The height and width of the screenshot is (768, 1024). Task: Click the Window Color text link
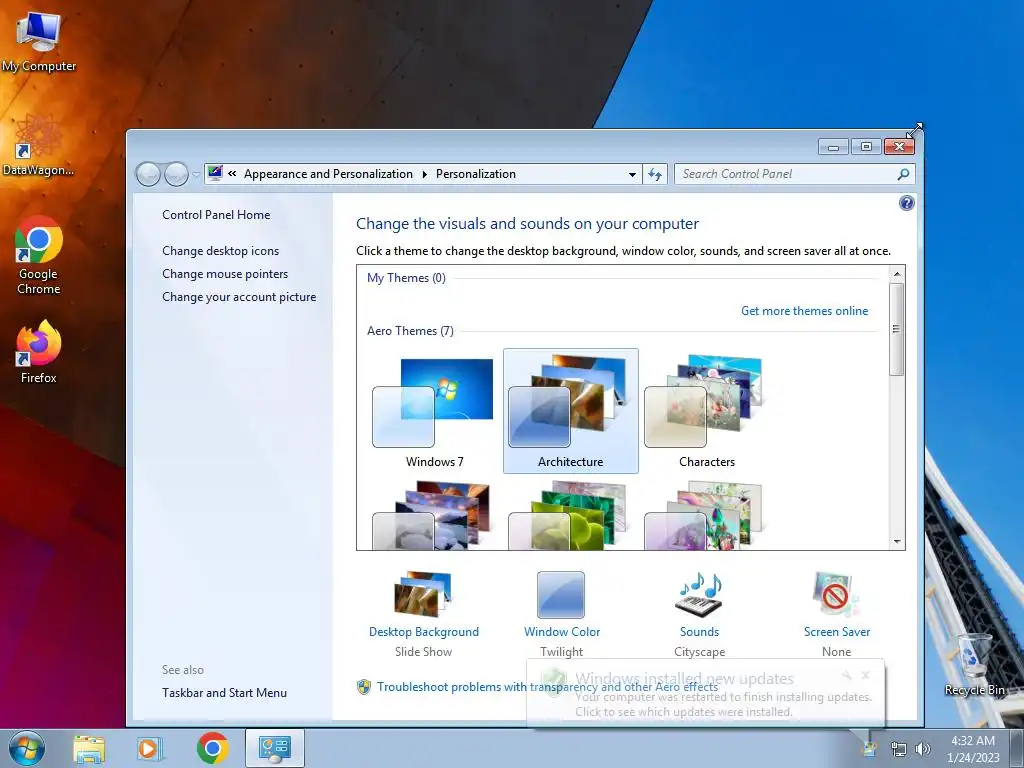[x=562, y=632]
